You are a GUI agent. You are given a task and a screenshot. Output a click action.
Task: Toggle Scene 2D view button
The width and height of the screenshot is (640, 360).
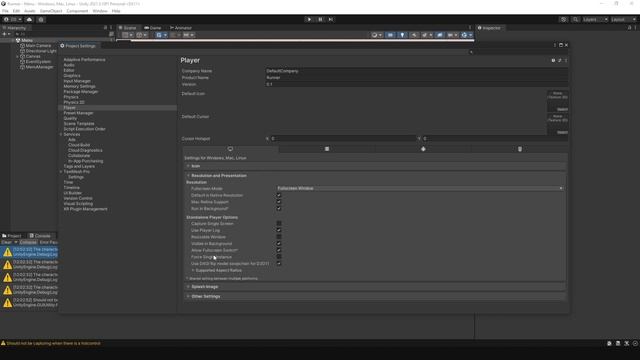(390, 35)
